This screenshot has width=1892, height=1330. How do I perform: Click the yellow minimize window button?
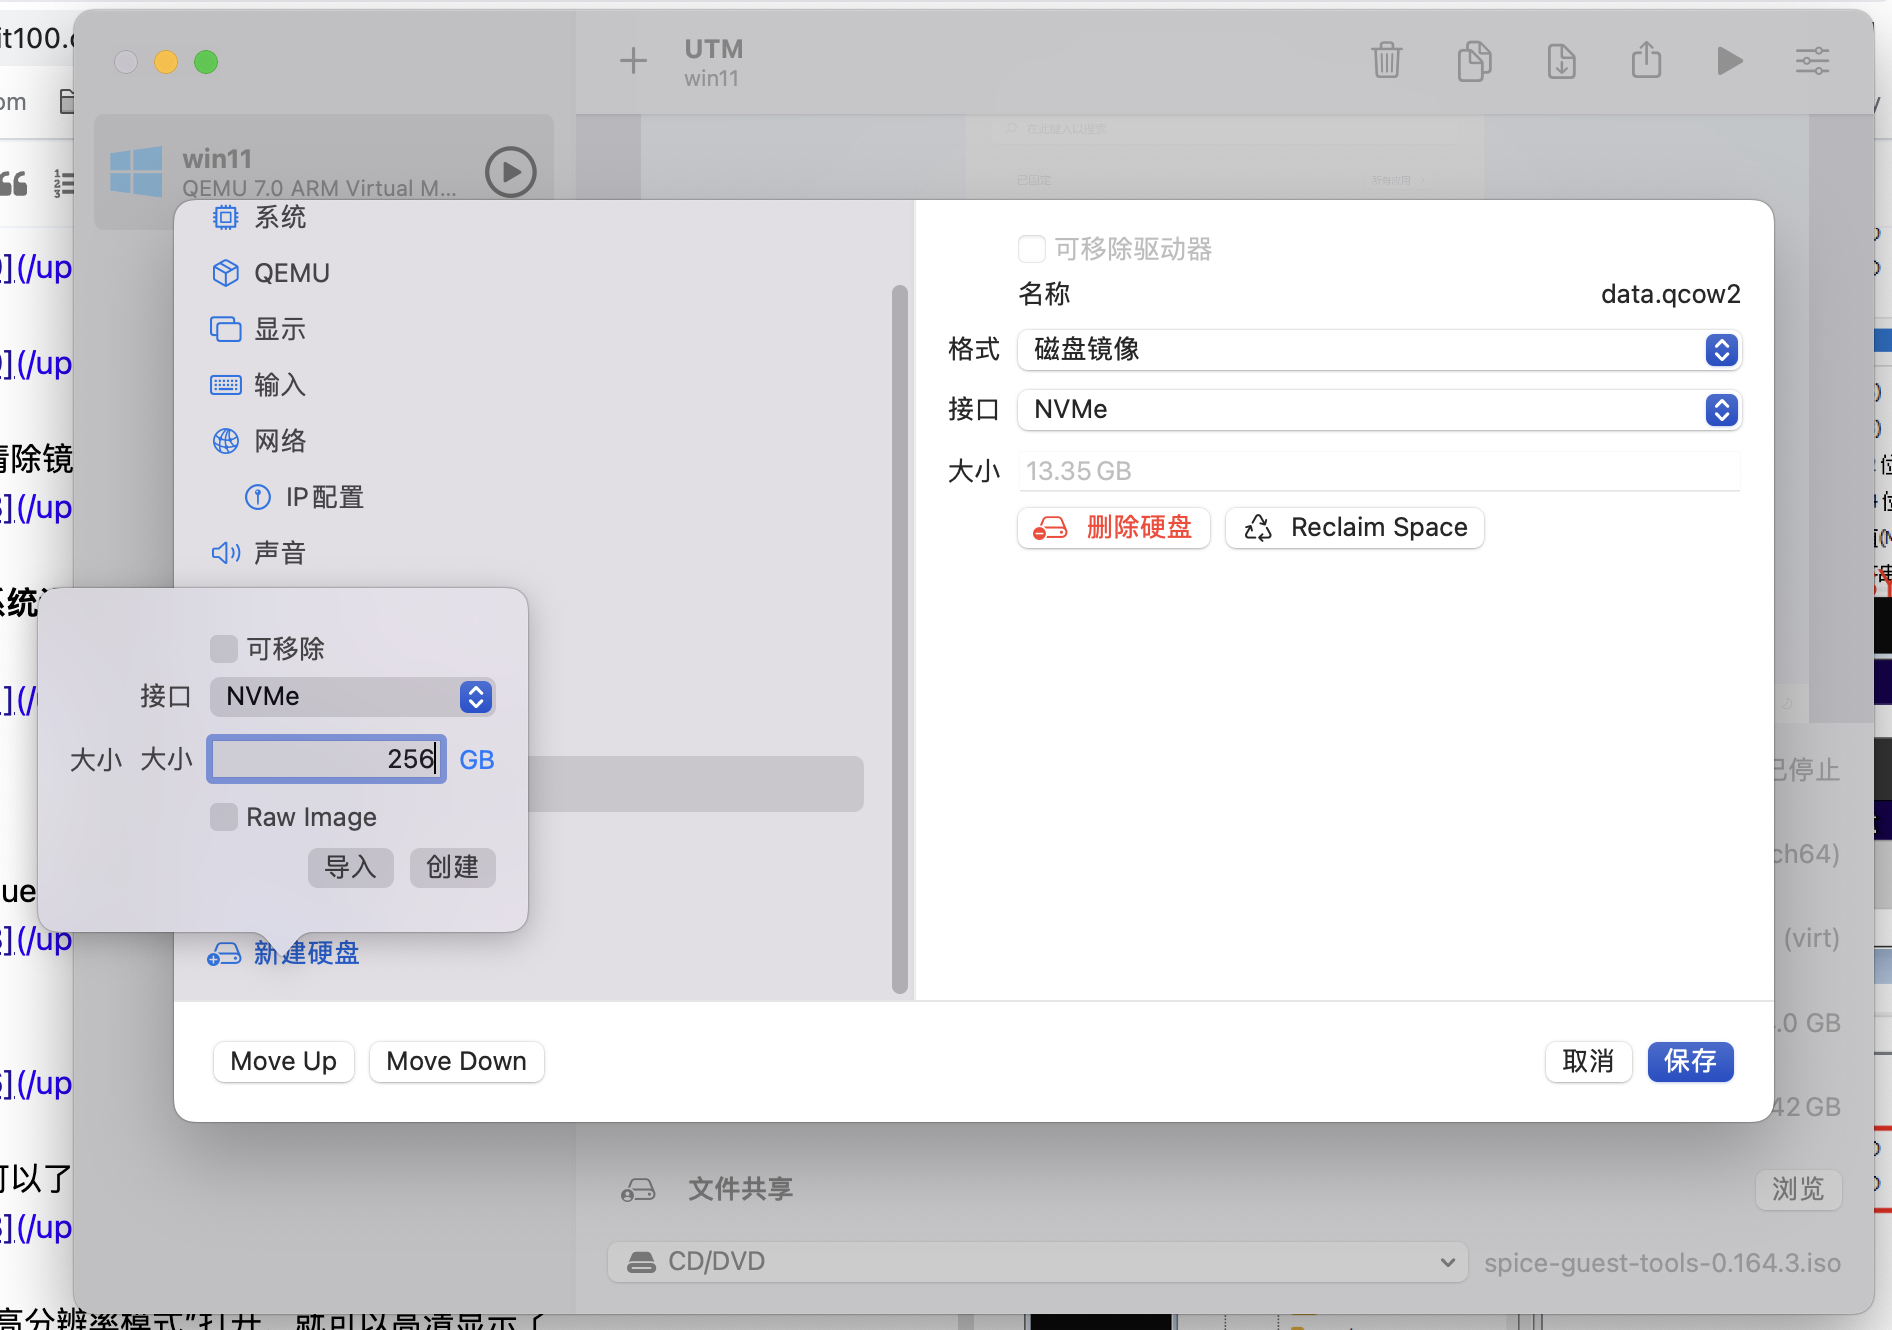pyautogui.click(x=166, y=62)
